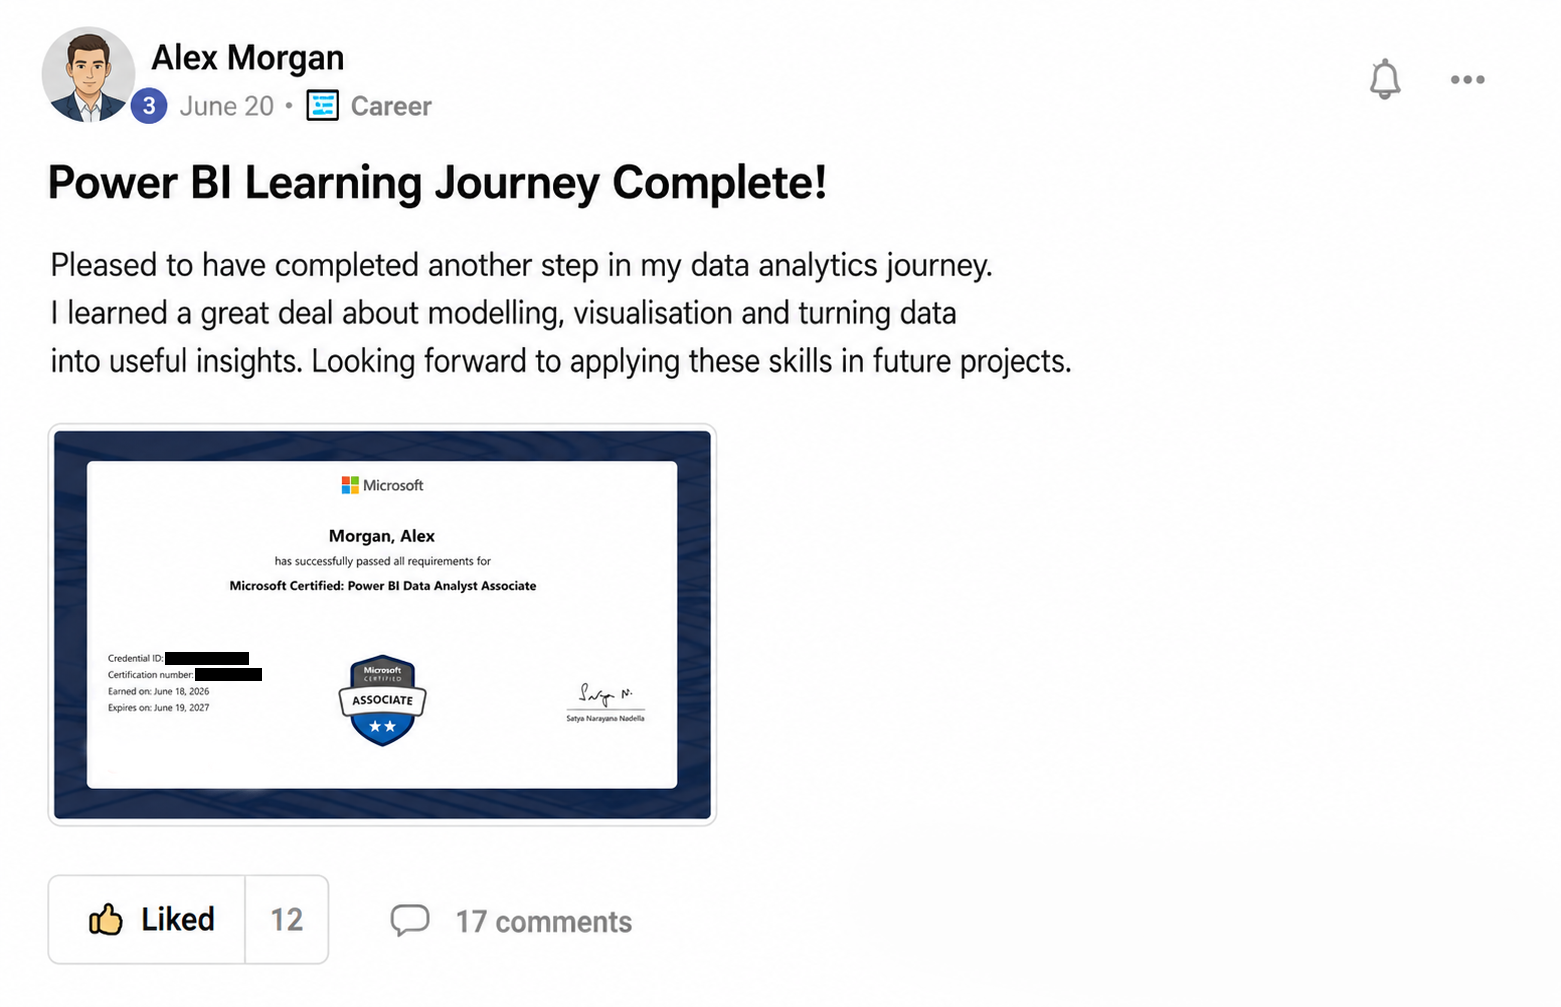Click the certification title text on certificate

[382, 586]
